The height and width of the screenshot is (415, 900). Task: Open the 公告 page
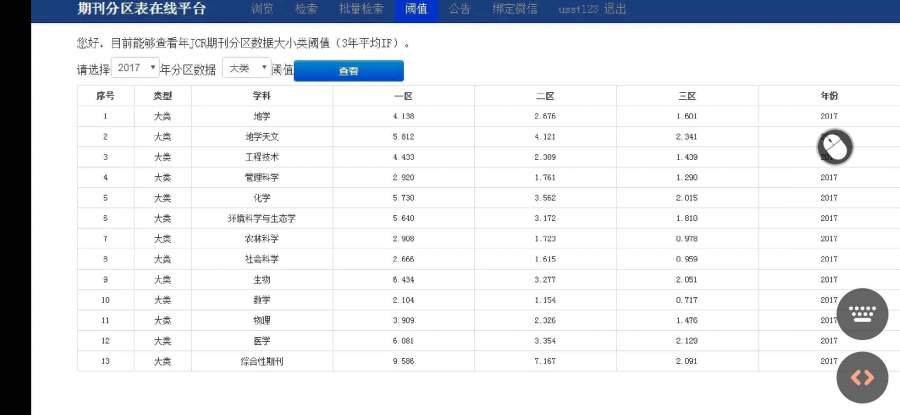[460, 9]
